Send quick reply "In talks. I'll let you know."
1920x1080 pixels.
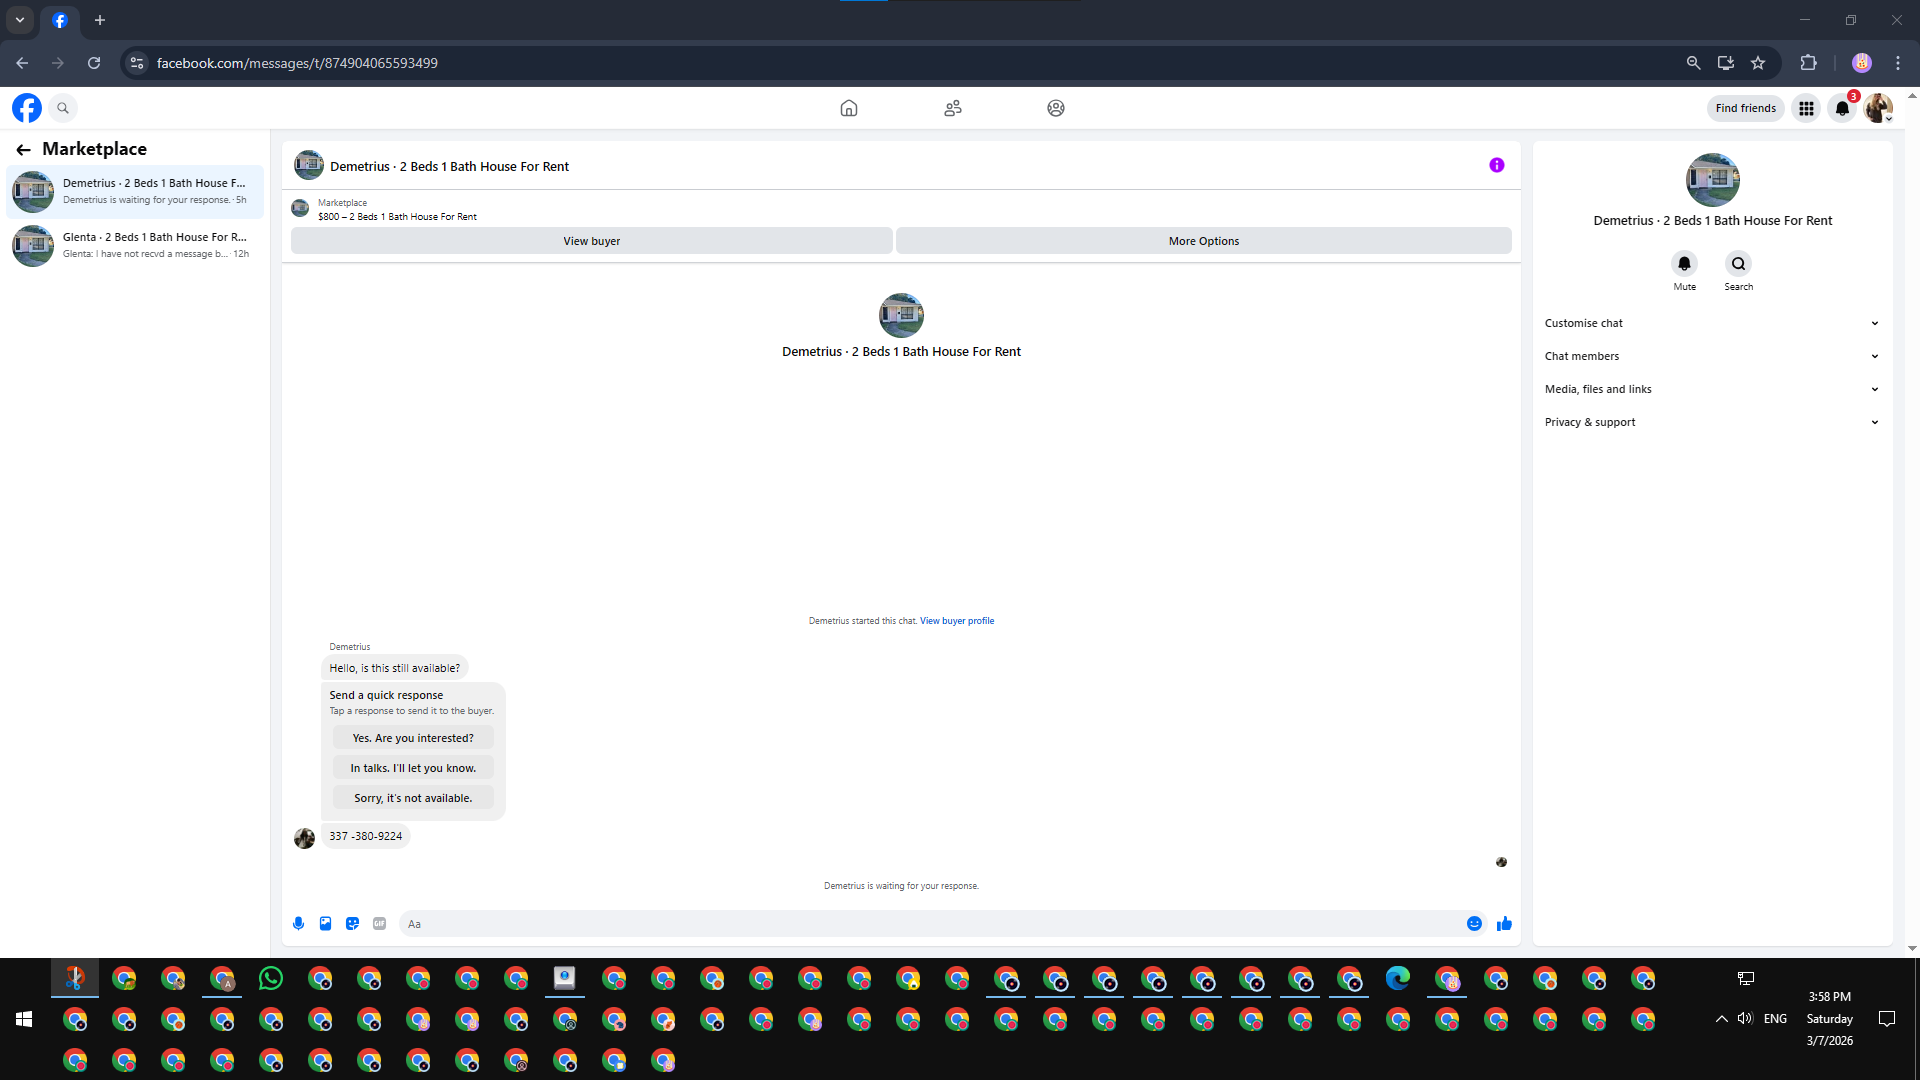[x=413, y=768]
